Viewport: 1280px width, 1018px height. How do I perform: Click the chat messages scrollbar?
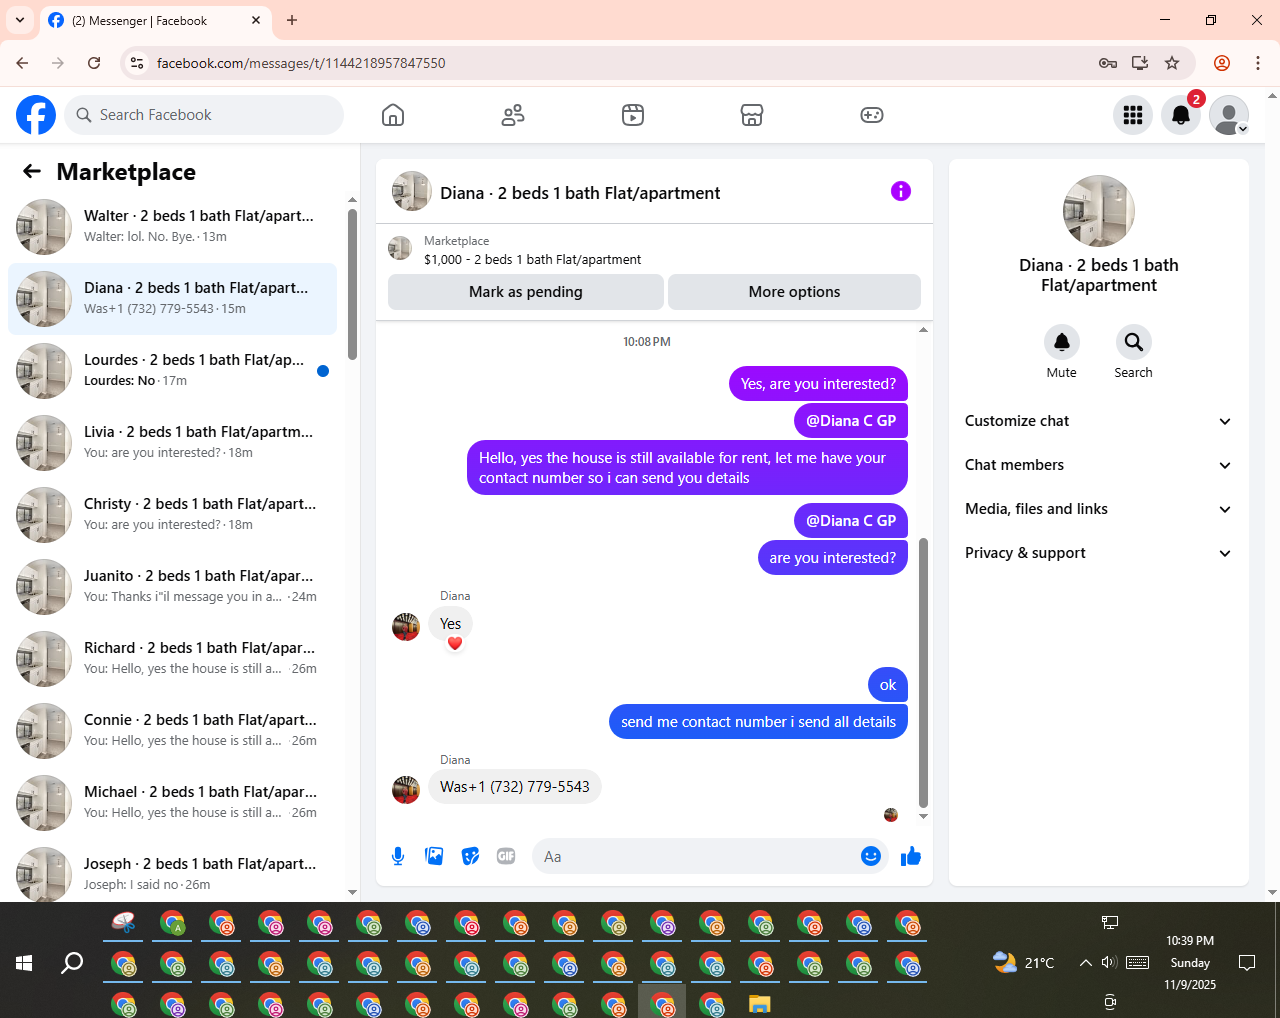click(923, 672)
